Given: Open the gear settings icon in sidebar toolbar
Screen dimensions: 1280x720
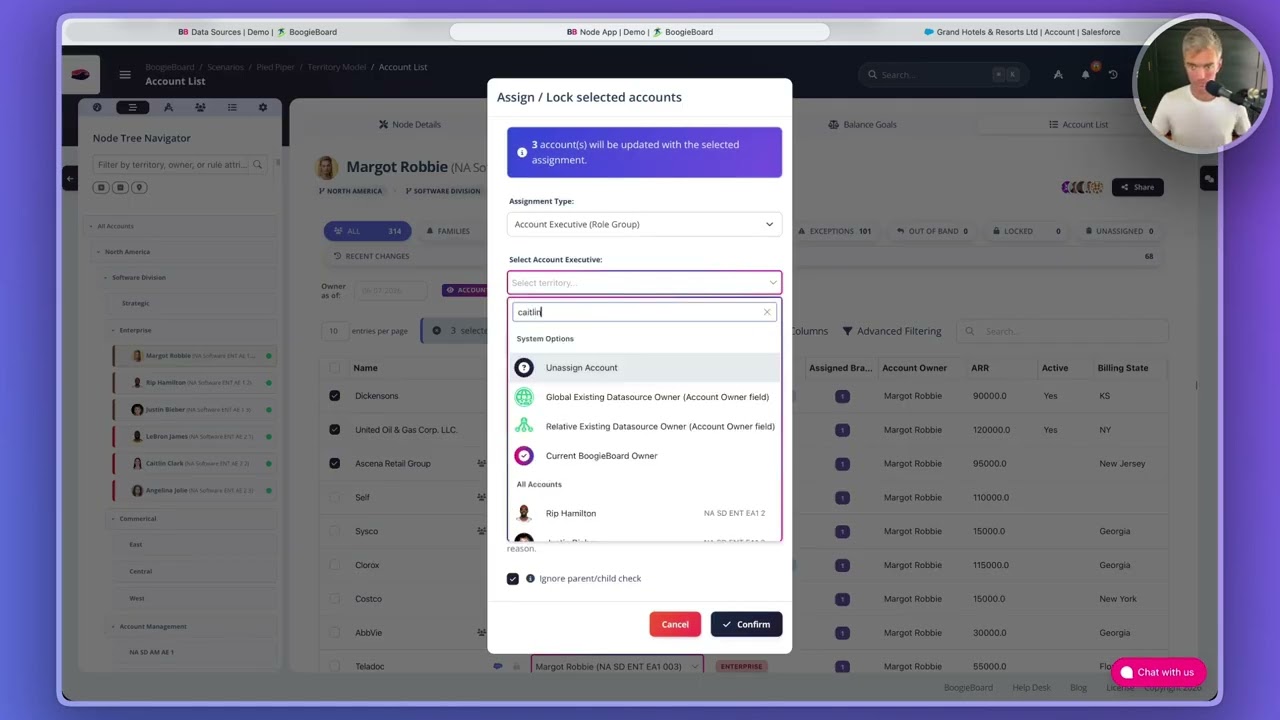Looking at the screenshot, I should [263, 107].
